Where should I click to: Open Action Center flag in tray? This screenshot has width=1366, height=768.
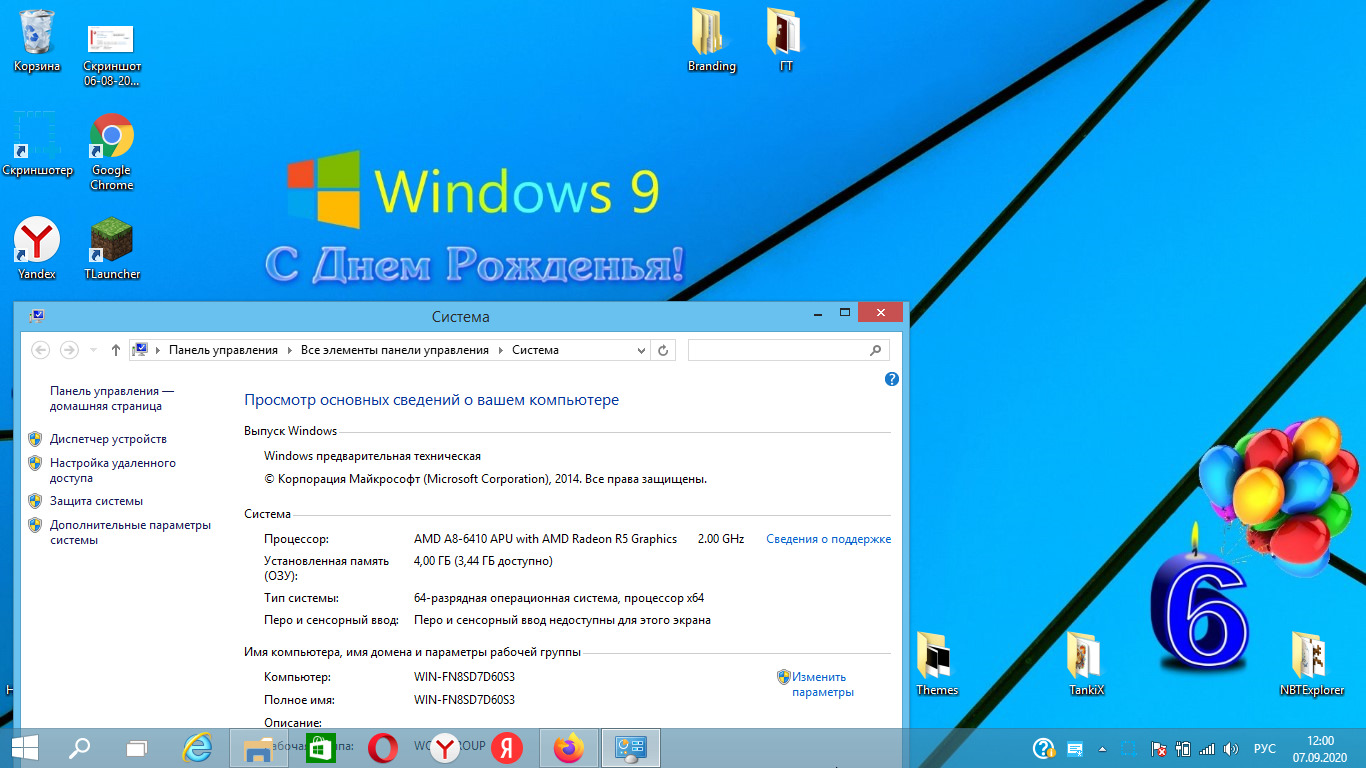[1159, 748]
